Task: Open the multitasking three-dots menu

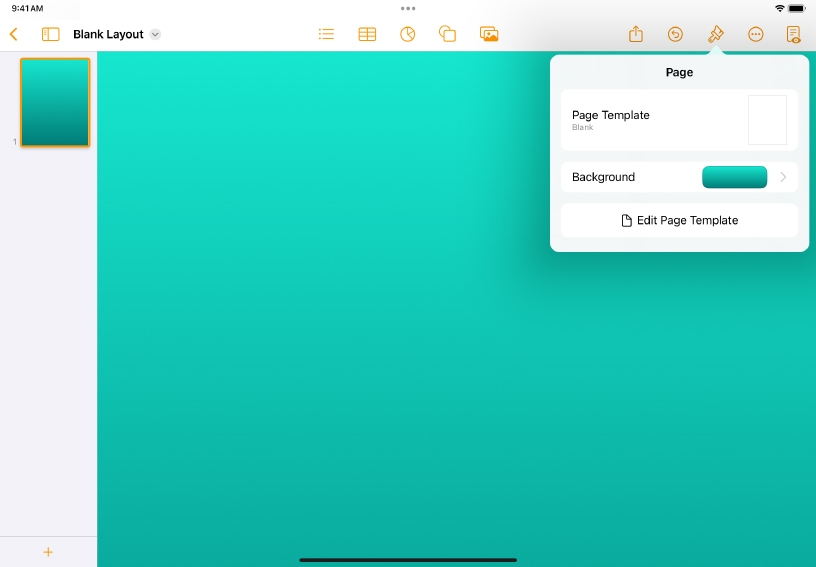Action: point(408,8)
